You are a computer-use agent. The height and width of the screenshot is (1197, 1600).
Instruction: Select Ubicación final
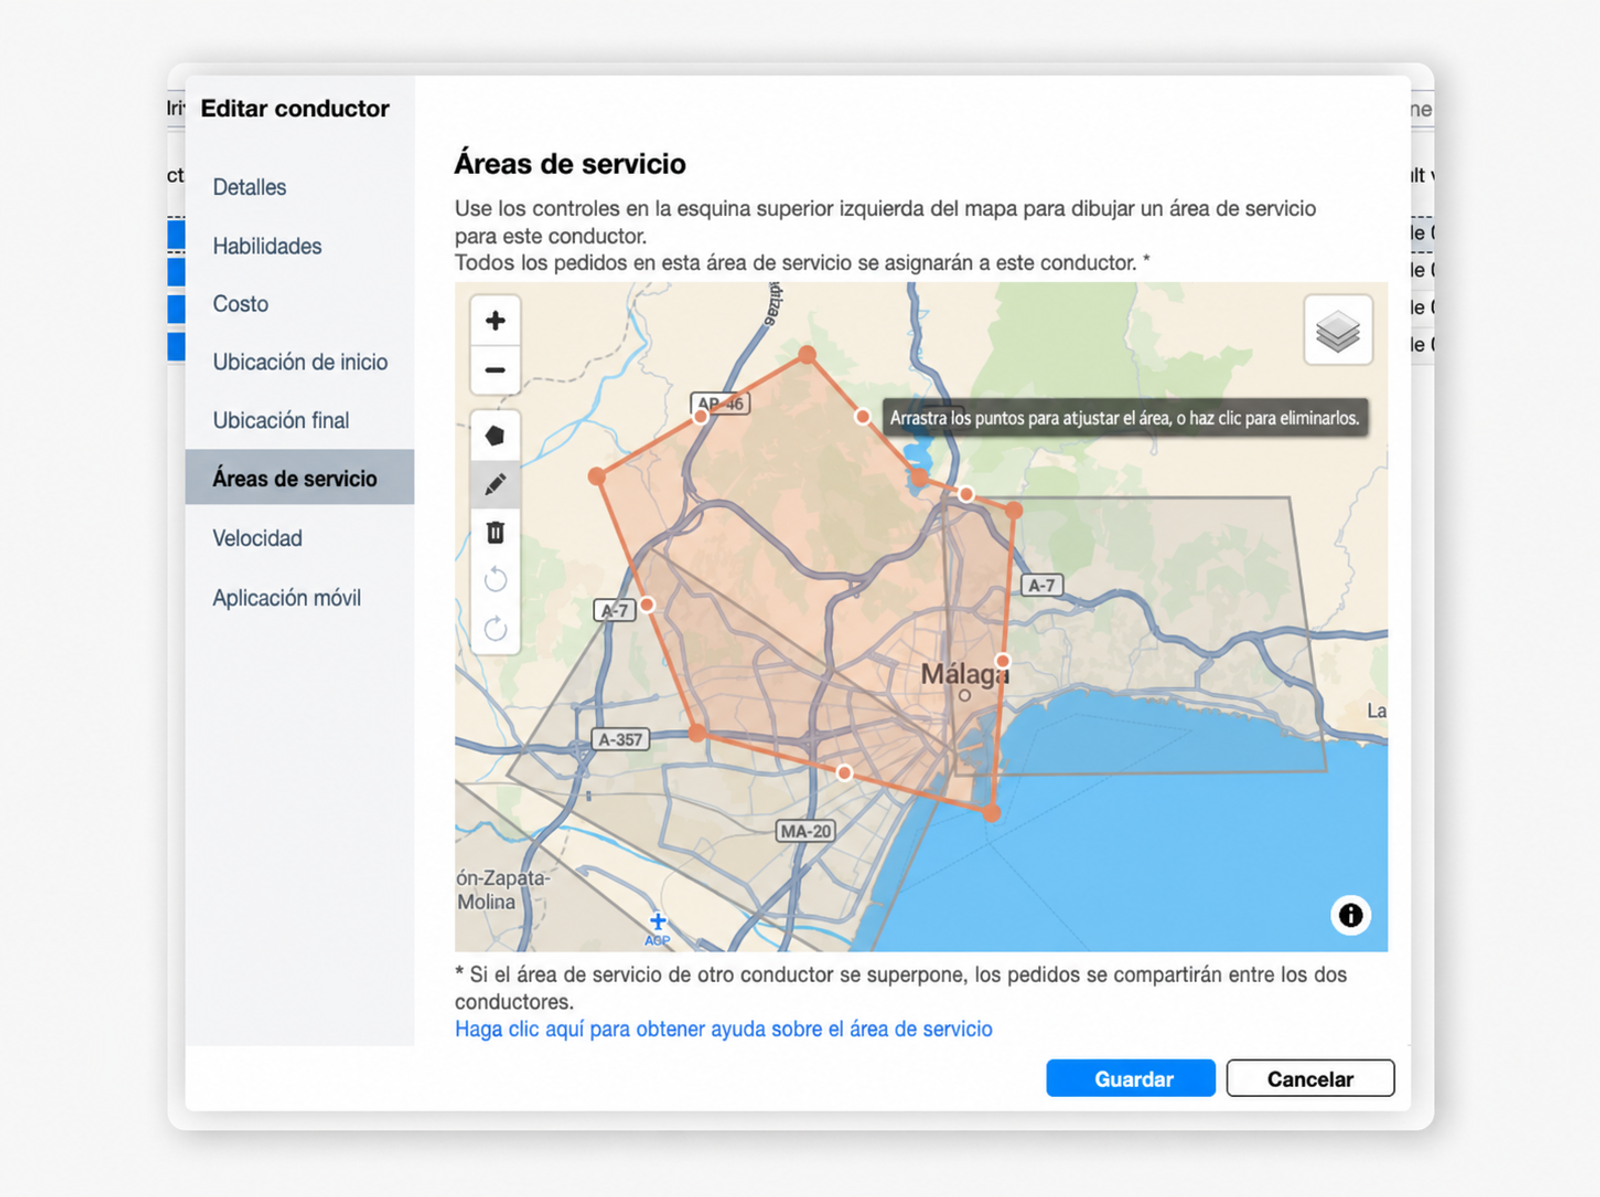tap(281, 420)
